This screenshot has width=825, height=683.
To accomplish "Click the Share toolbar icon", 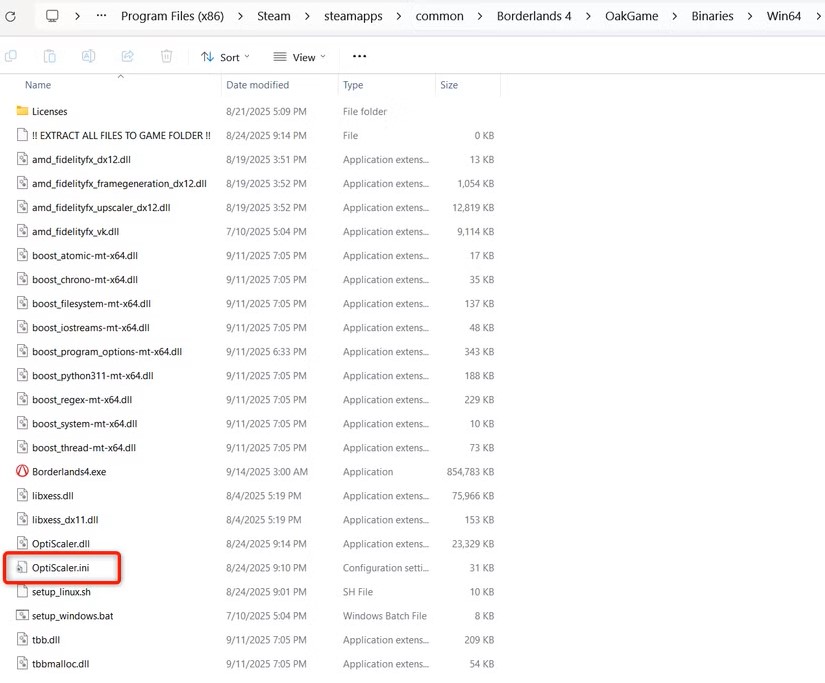I will pos(127,57).
